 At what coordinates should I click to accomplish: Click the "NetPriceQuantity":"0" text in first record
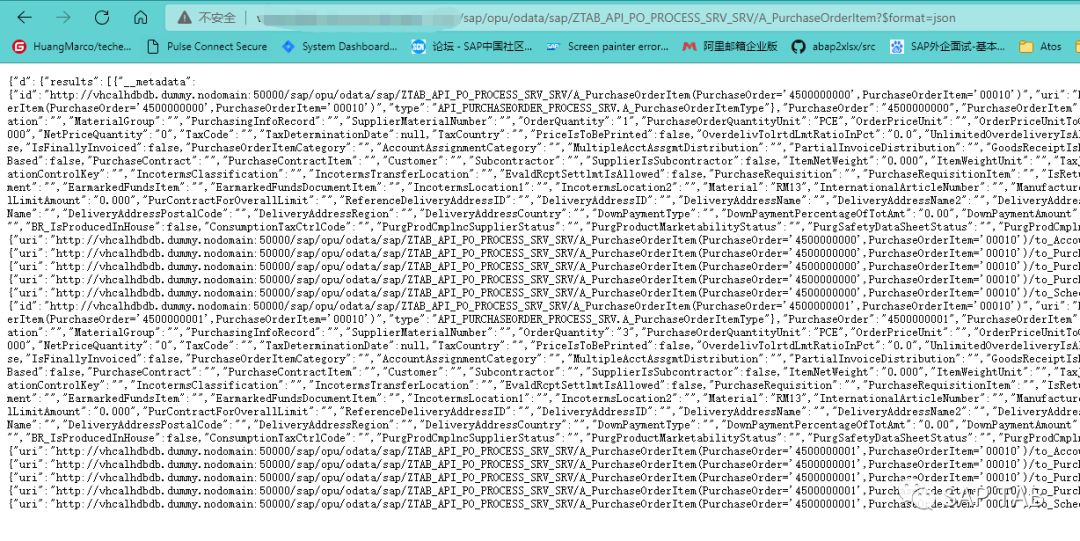click(x=106, y=134)
